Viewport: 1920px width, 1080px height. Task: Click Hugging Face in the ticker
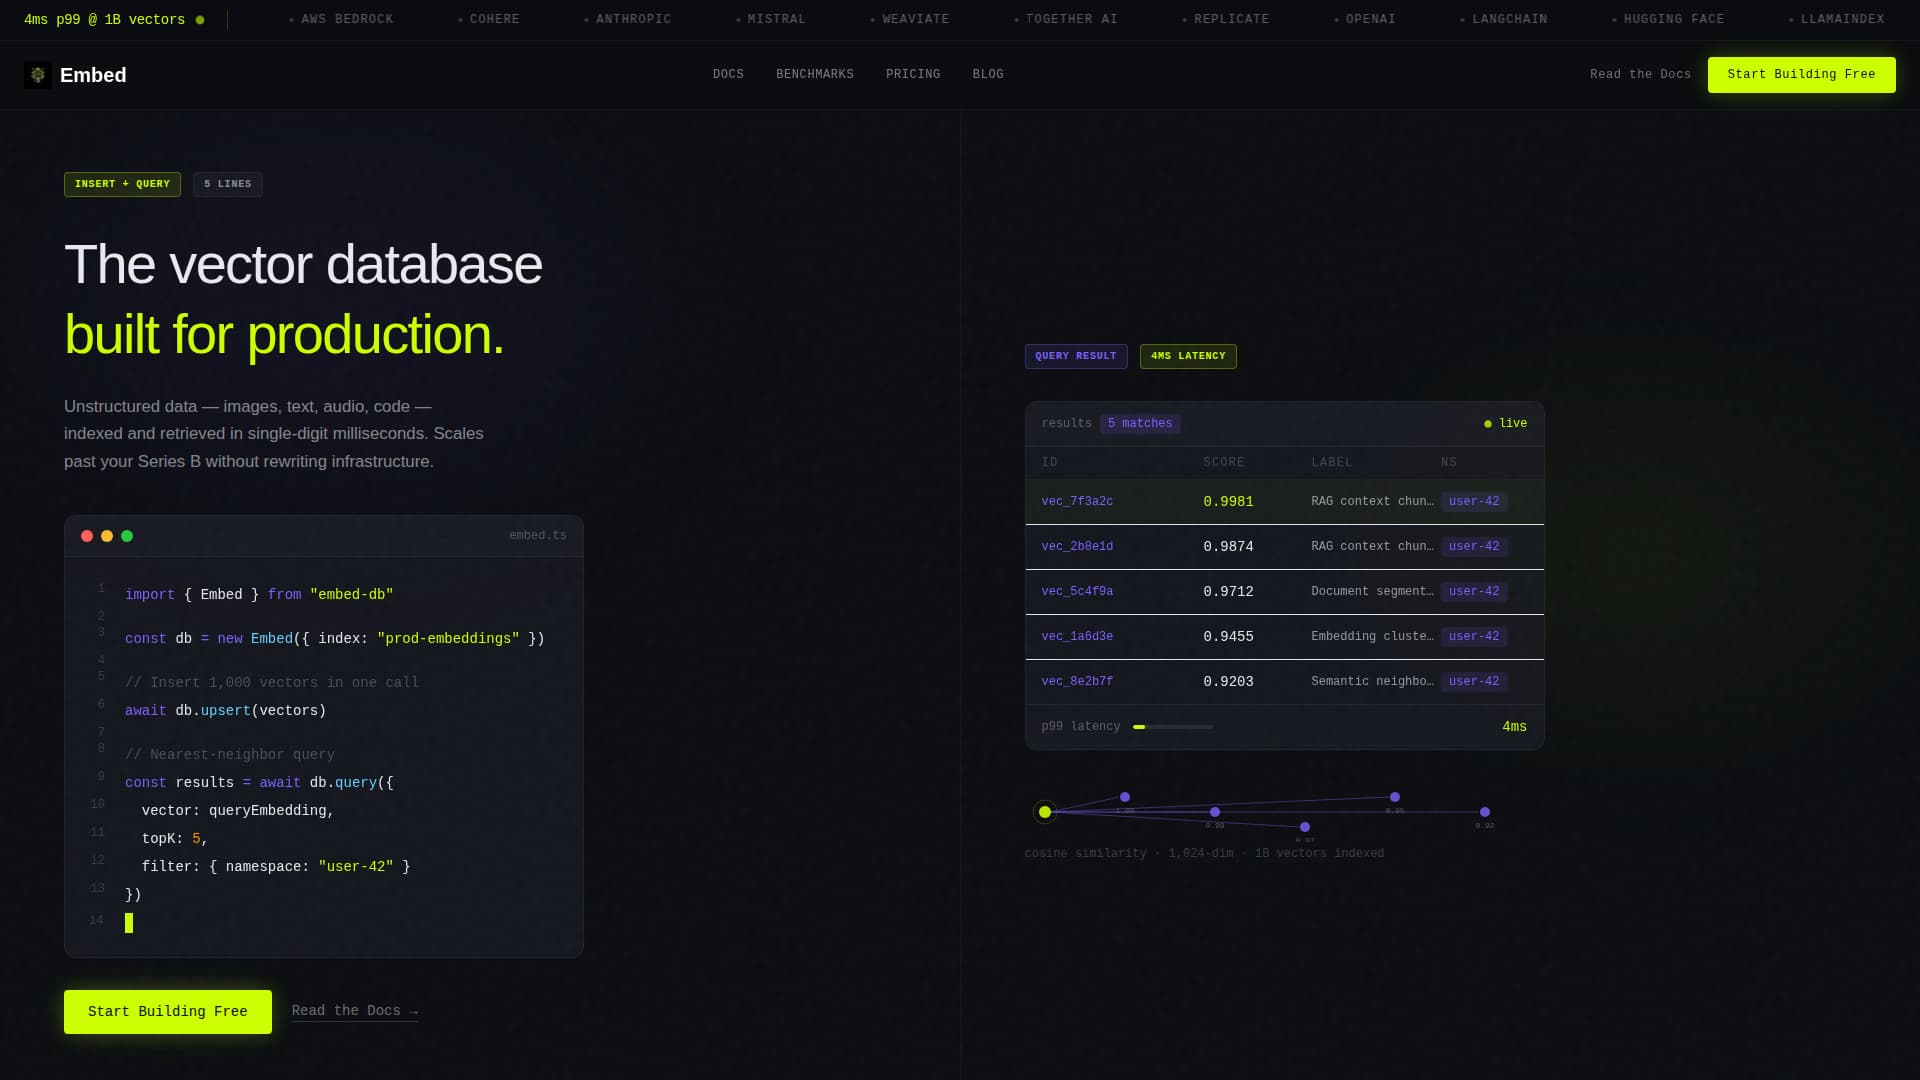[x=1667, y=20]
